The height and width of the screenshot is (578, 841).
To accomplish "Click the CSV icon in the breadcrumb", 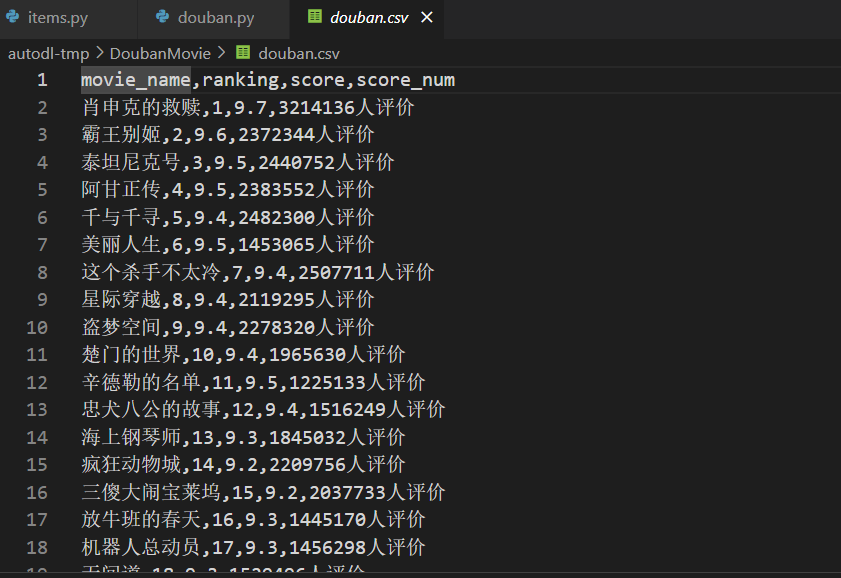I will coord(243,53).
